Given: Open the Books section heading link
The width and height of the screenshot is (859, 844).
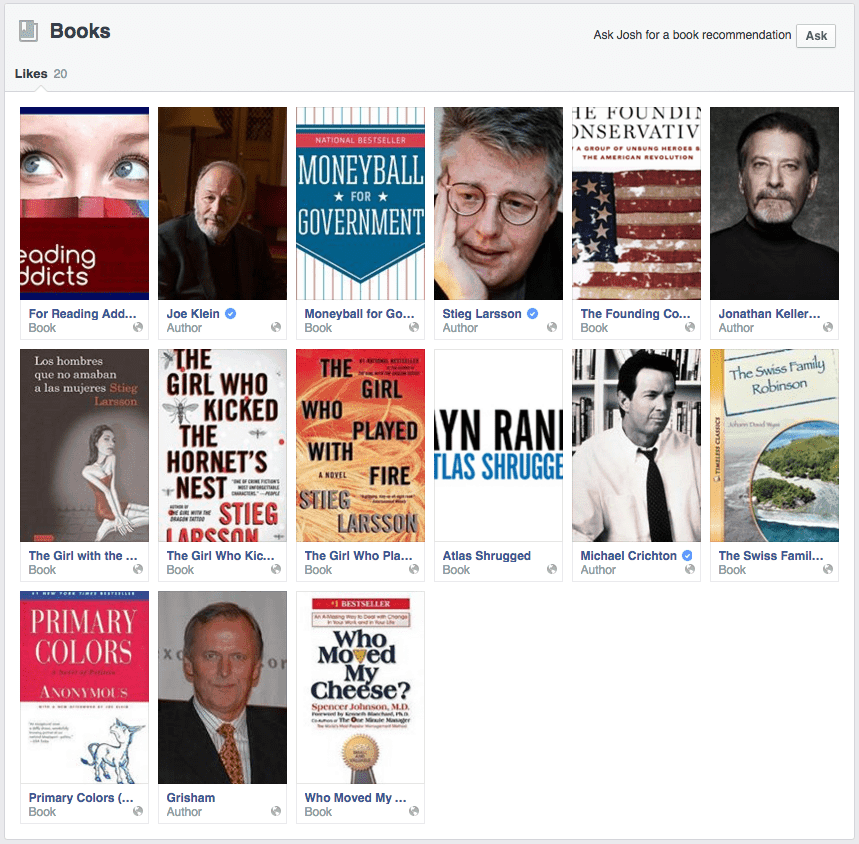Looking at the screenshot, I should pos(80,31).
